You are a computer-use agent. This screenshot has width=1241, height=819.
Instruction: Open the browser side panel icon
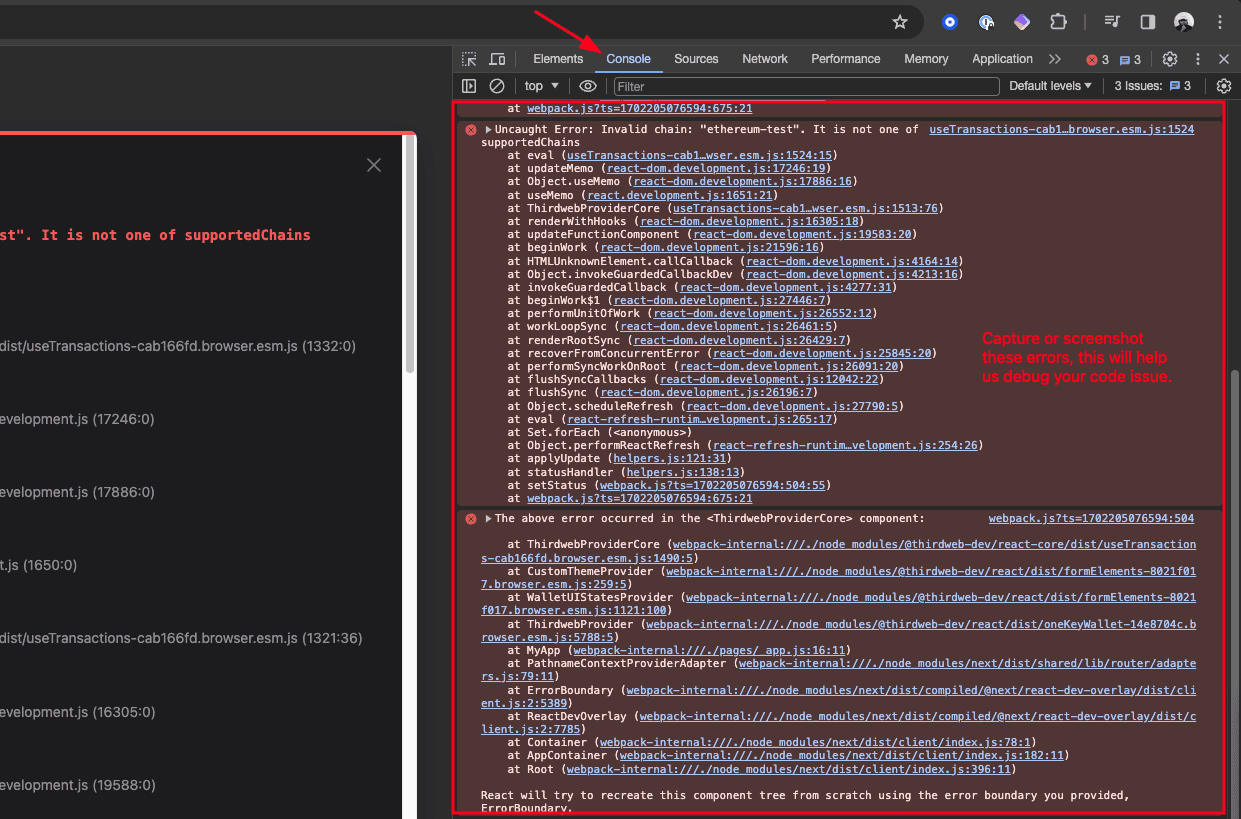(1148, 21)
